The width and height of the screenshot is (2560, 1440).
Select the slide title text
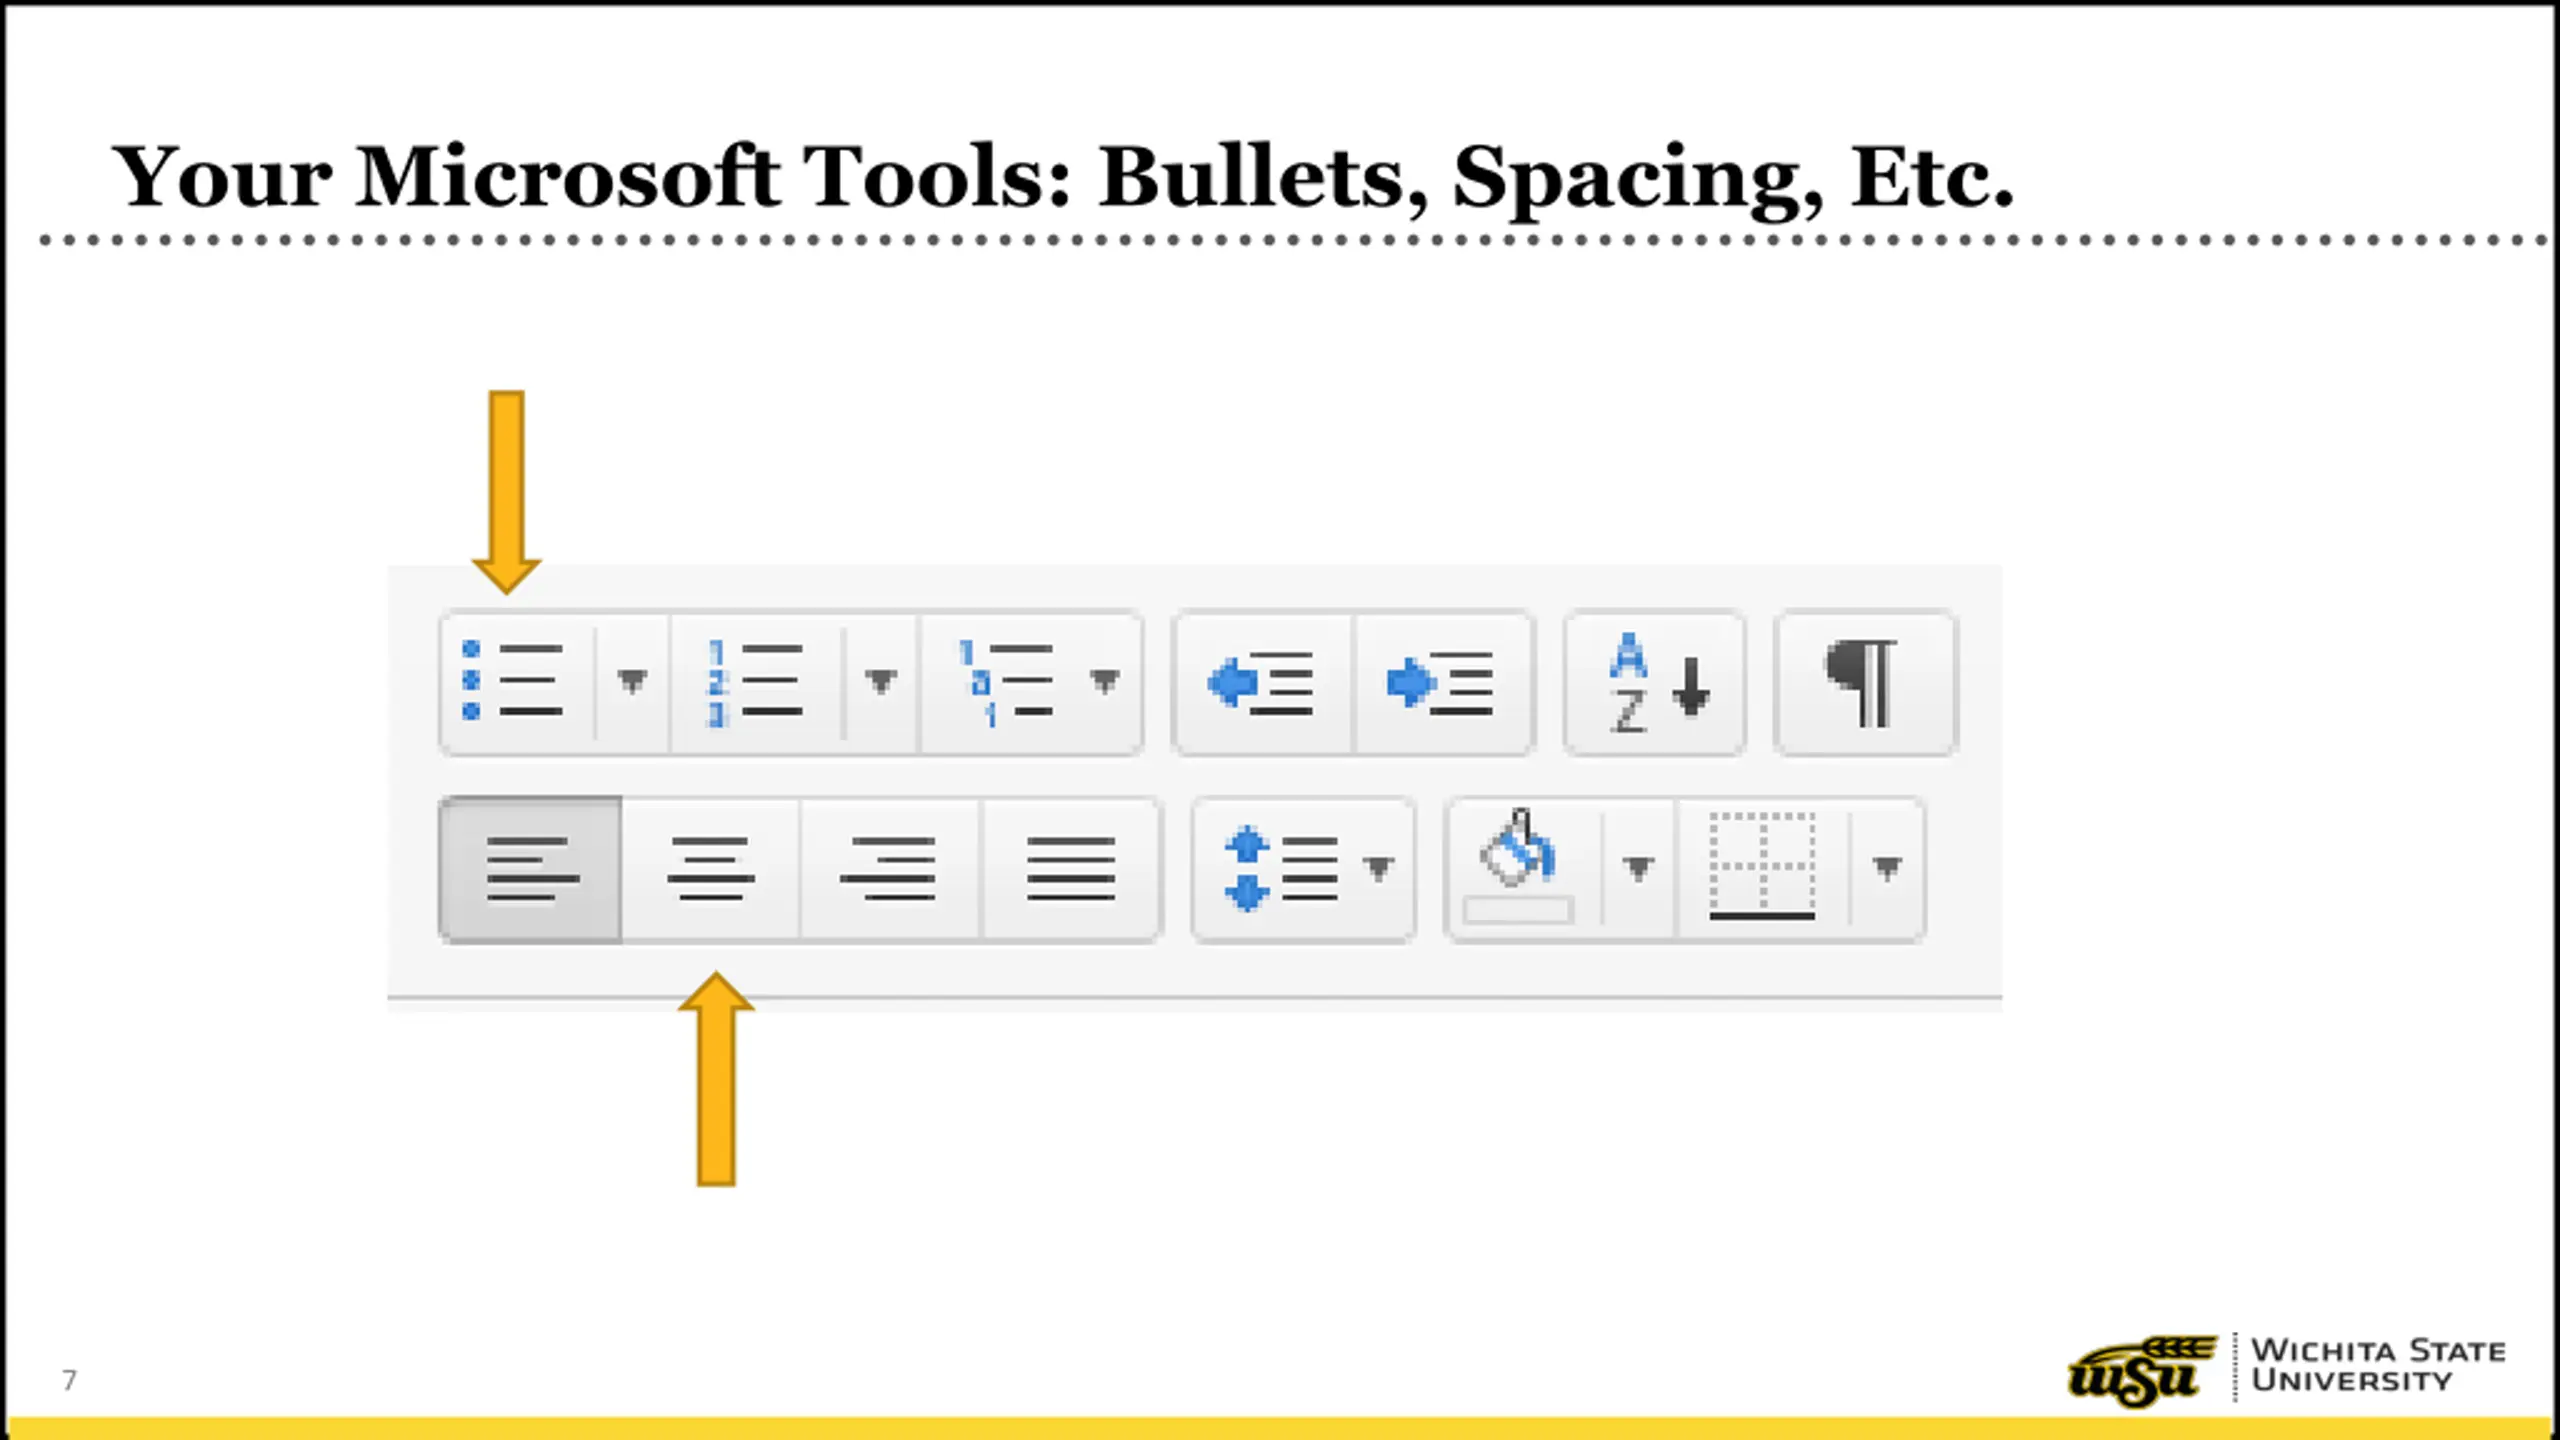[1062, 178]
